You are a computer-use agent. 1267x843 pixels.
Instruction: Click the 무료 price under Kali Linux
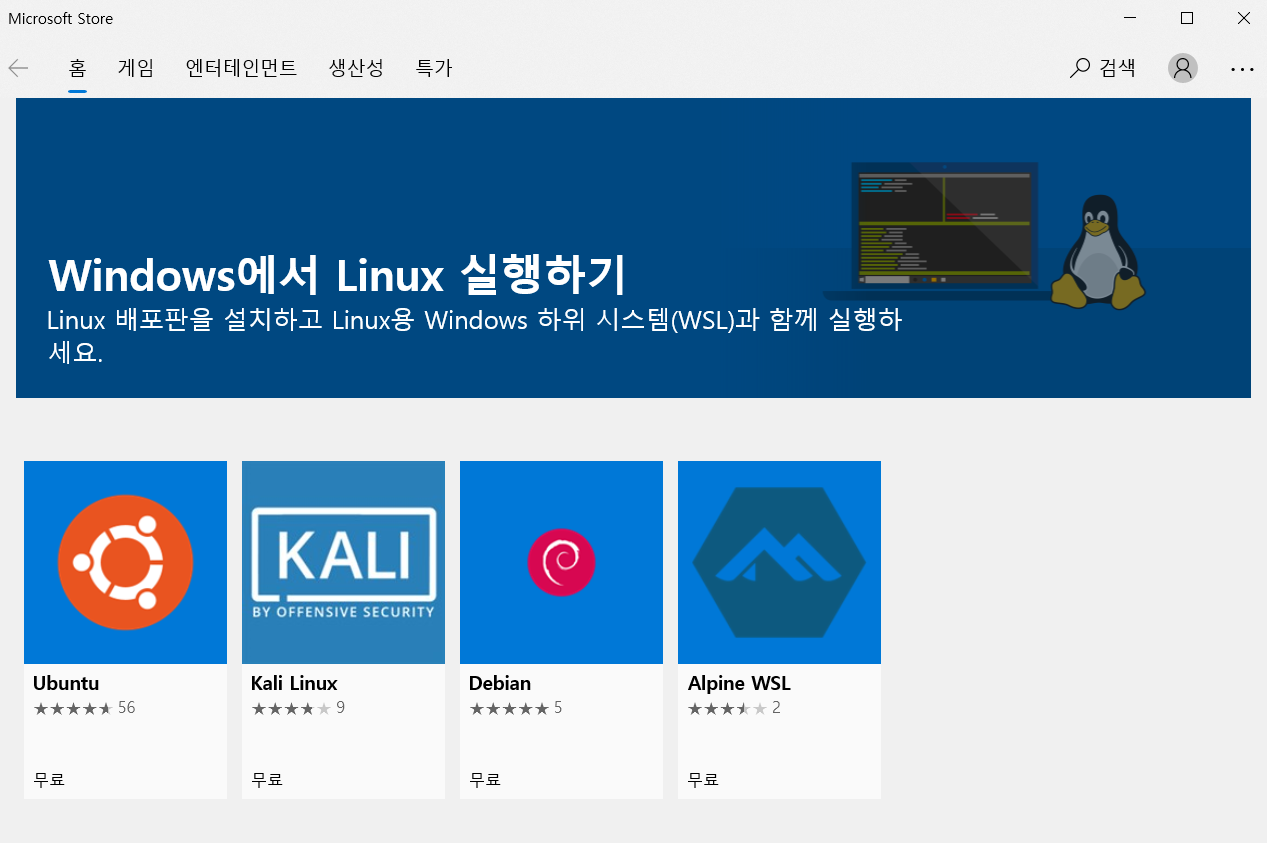(x=267, y=779)
